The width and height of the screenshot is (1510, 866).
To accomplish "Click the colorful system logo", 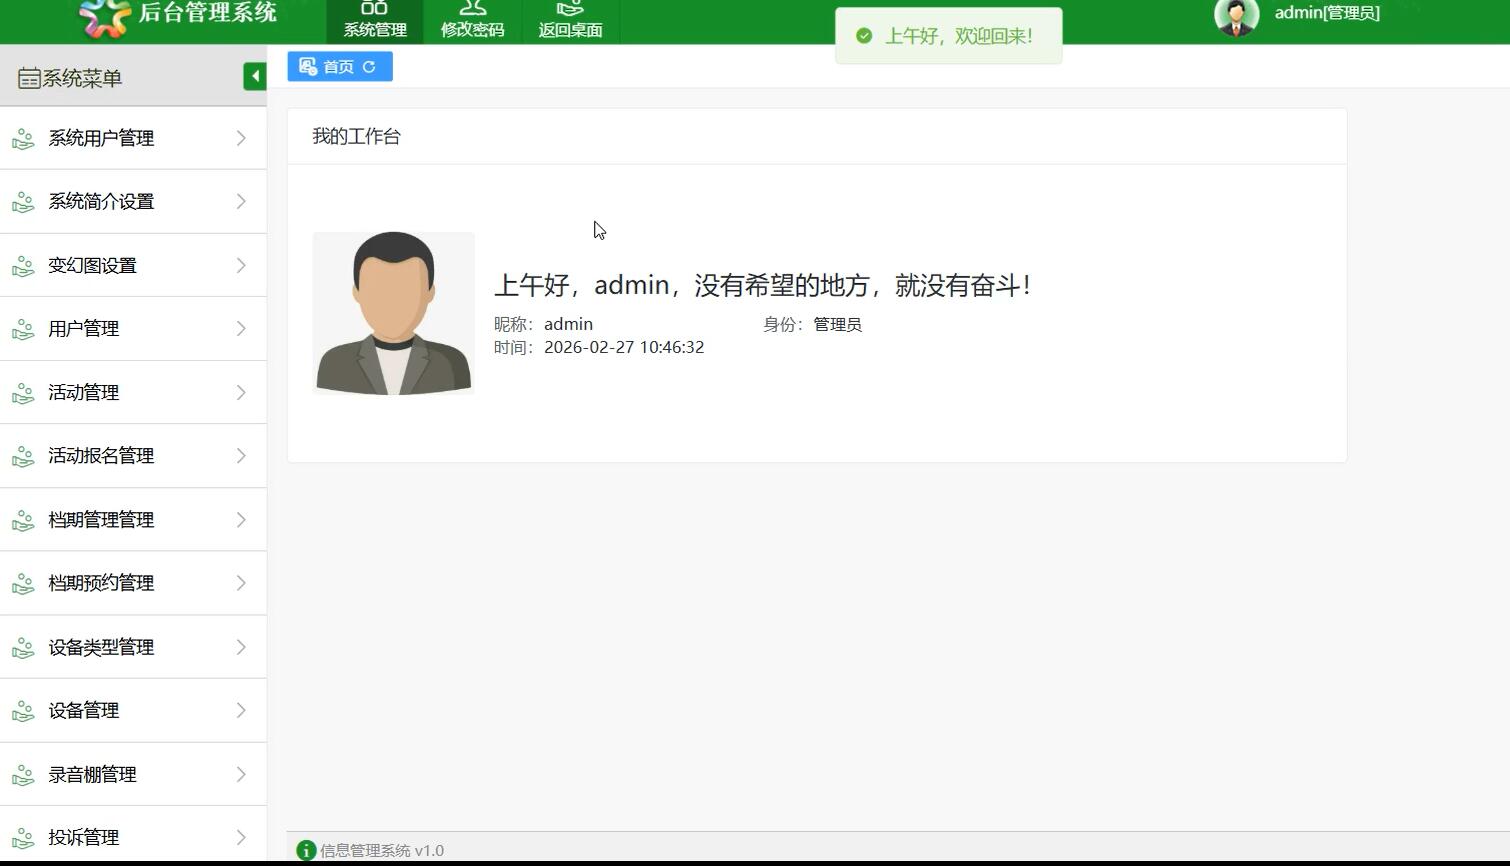I will point(105,16).
